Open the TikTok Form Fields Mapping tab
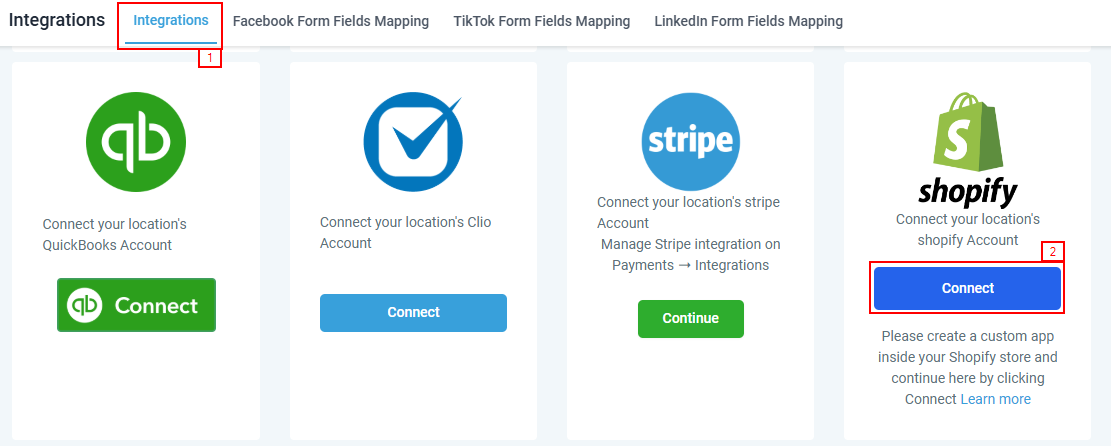This screenshot has height=446, width=1111. coord(542,21)
